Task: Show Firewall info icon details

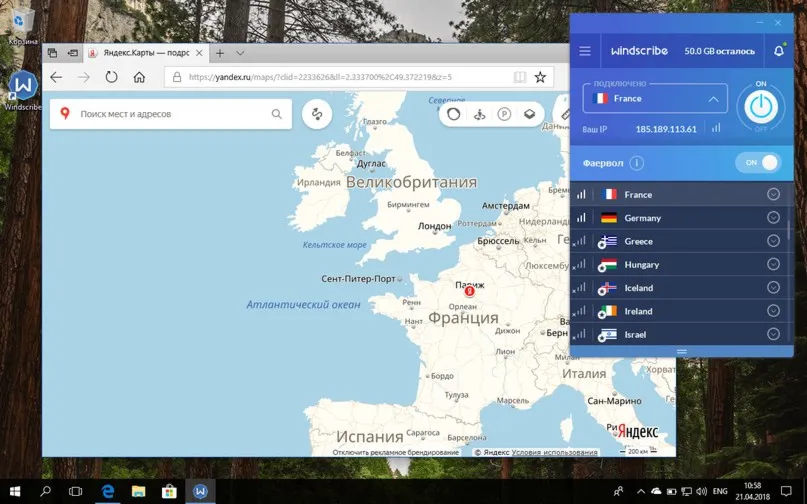Action: click(637, 163)
